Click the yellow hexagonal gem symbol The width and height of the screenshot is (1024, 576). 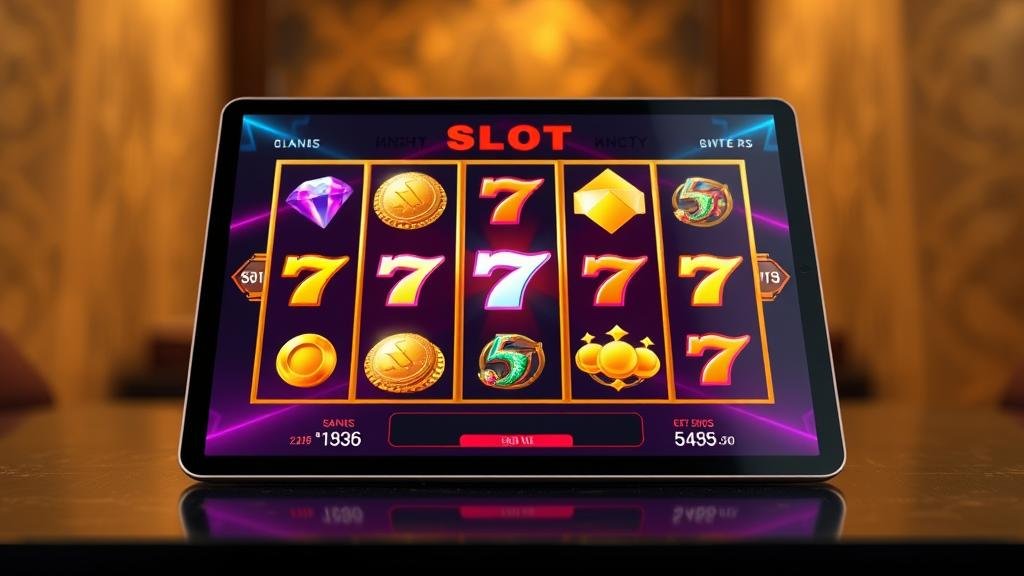pyautogui.click(x=609, y=201)
